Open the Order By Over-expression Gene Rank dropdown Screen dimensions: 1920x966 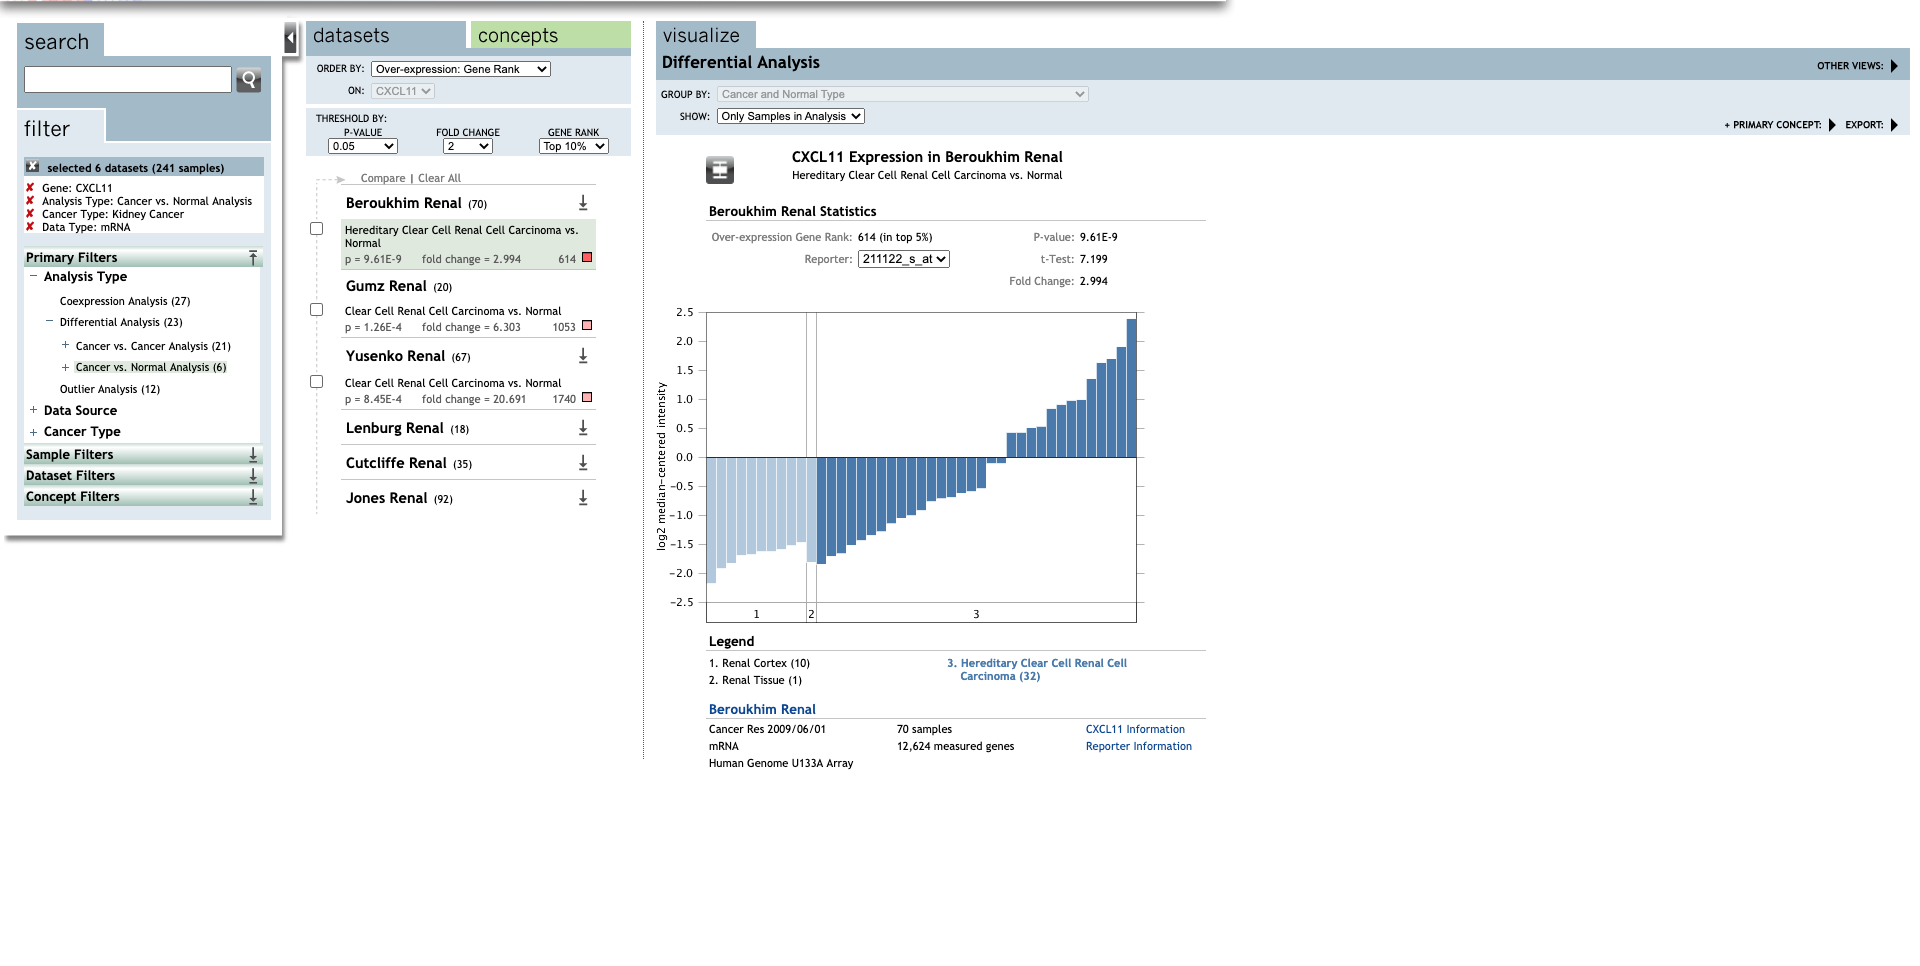coord(461,69)
